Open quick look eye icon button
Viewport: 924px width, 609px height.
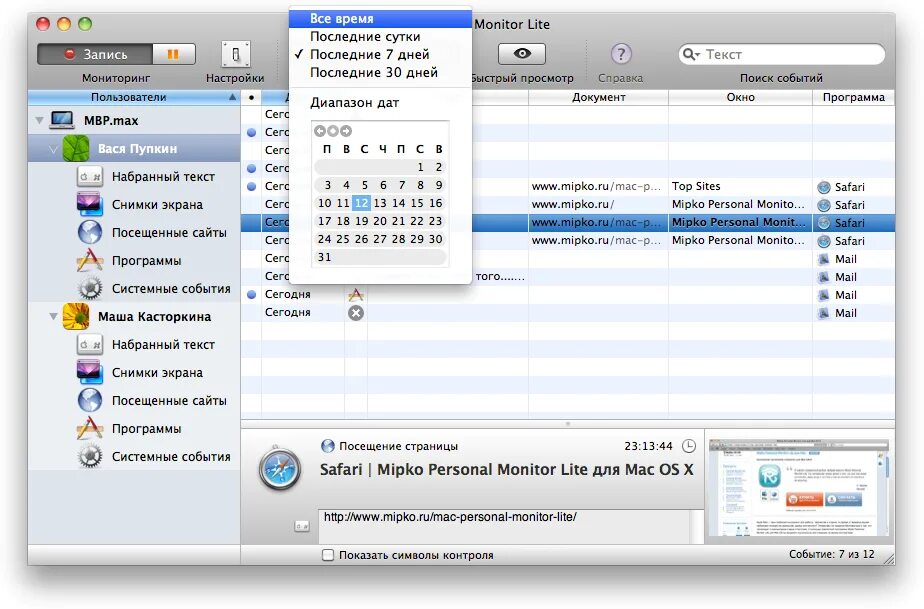pyautogui.click(x=522, y=54)
